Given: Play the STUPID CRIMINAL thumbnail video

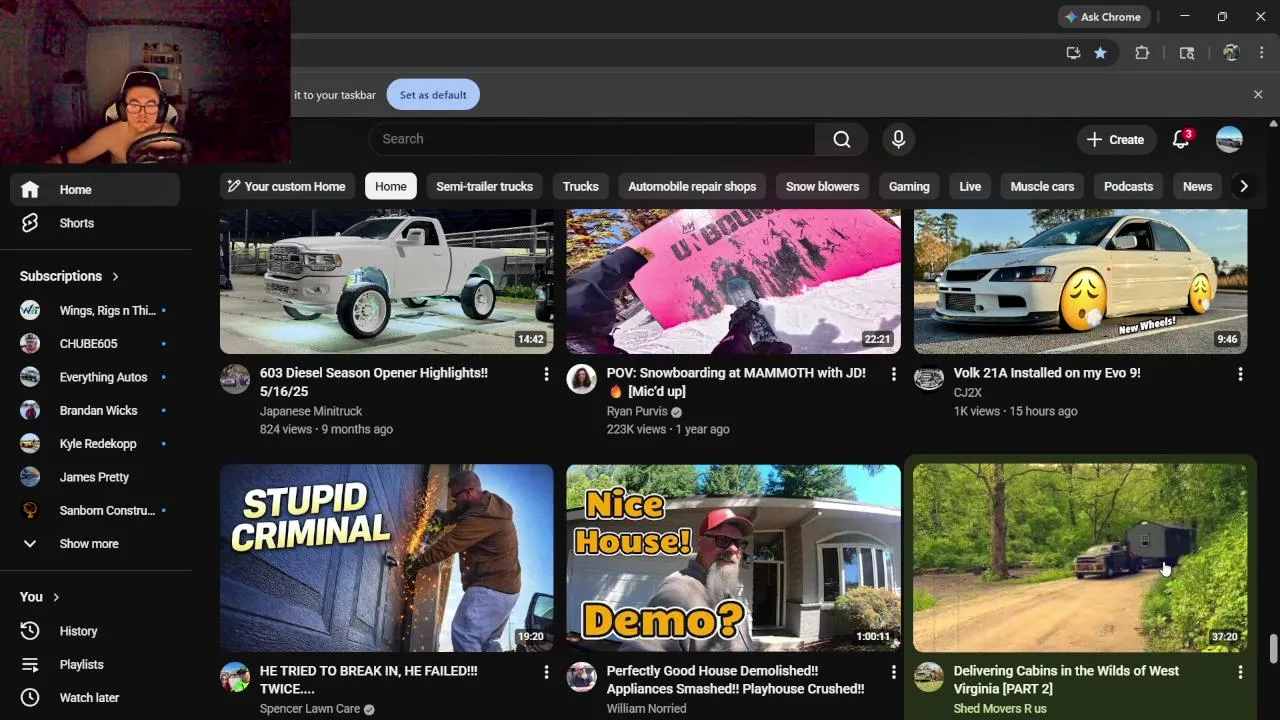Looking at the screenshot, I should click(386, 558).
